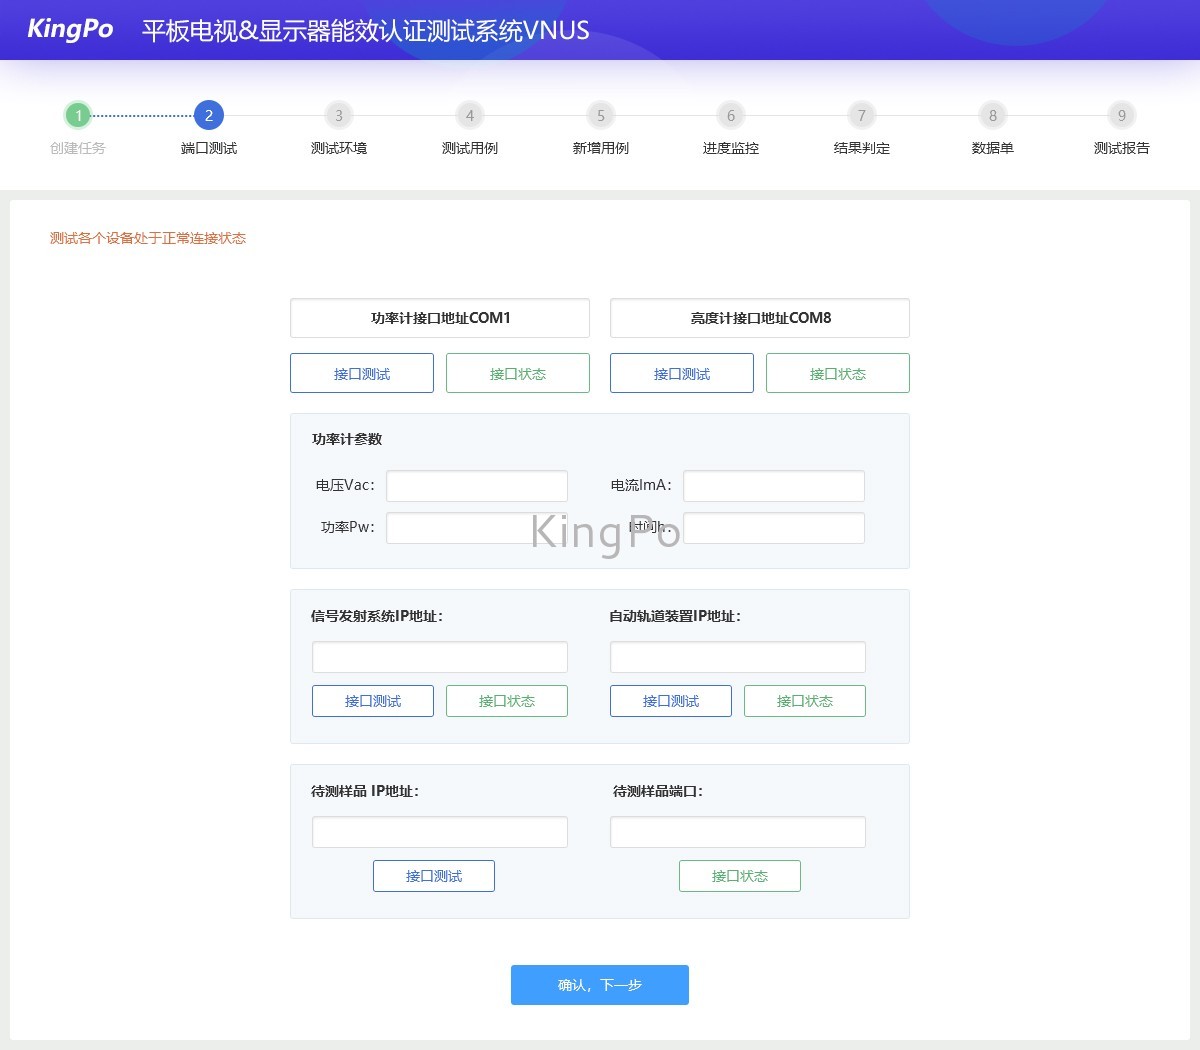1200x1050 pixels.
Task: Open step 4 测试用例 circle
Action: point(470,115)
